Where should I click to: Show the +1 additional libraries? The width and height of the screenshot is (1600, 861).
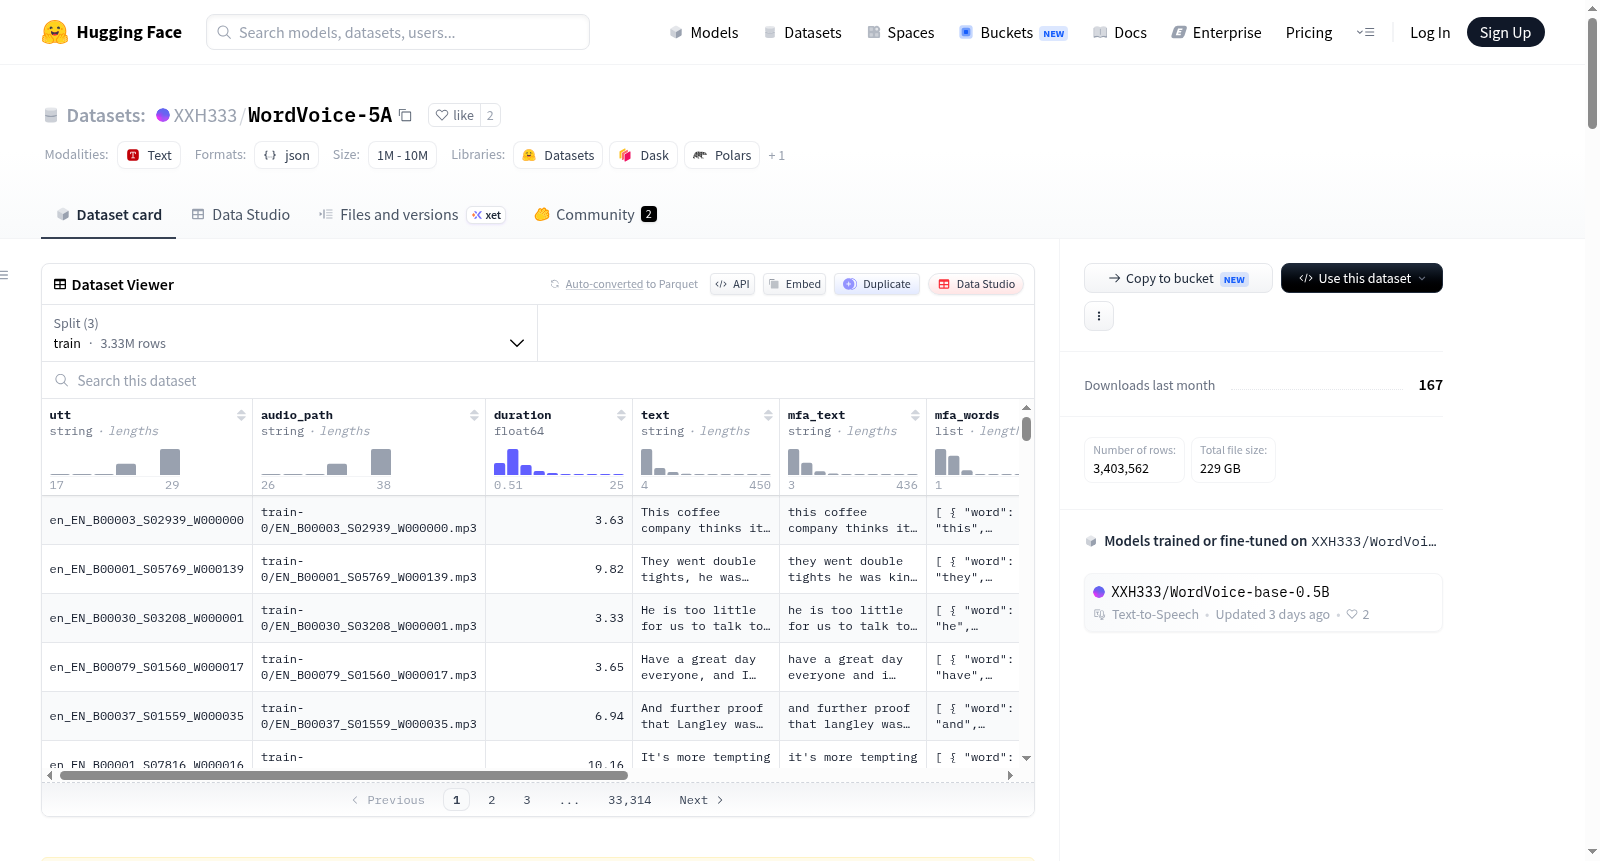coord(777,156)
